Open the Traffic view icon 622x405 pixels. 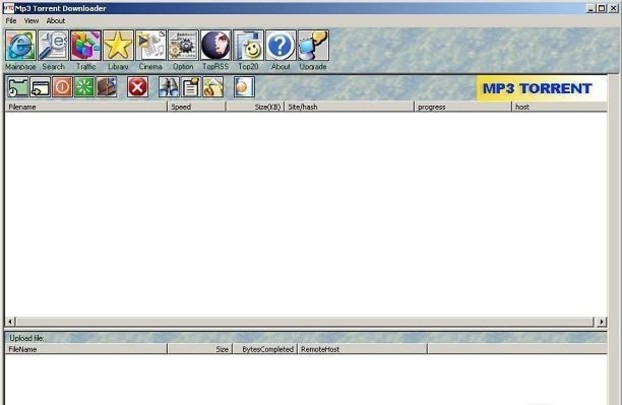pos(86,45)
